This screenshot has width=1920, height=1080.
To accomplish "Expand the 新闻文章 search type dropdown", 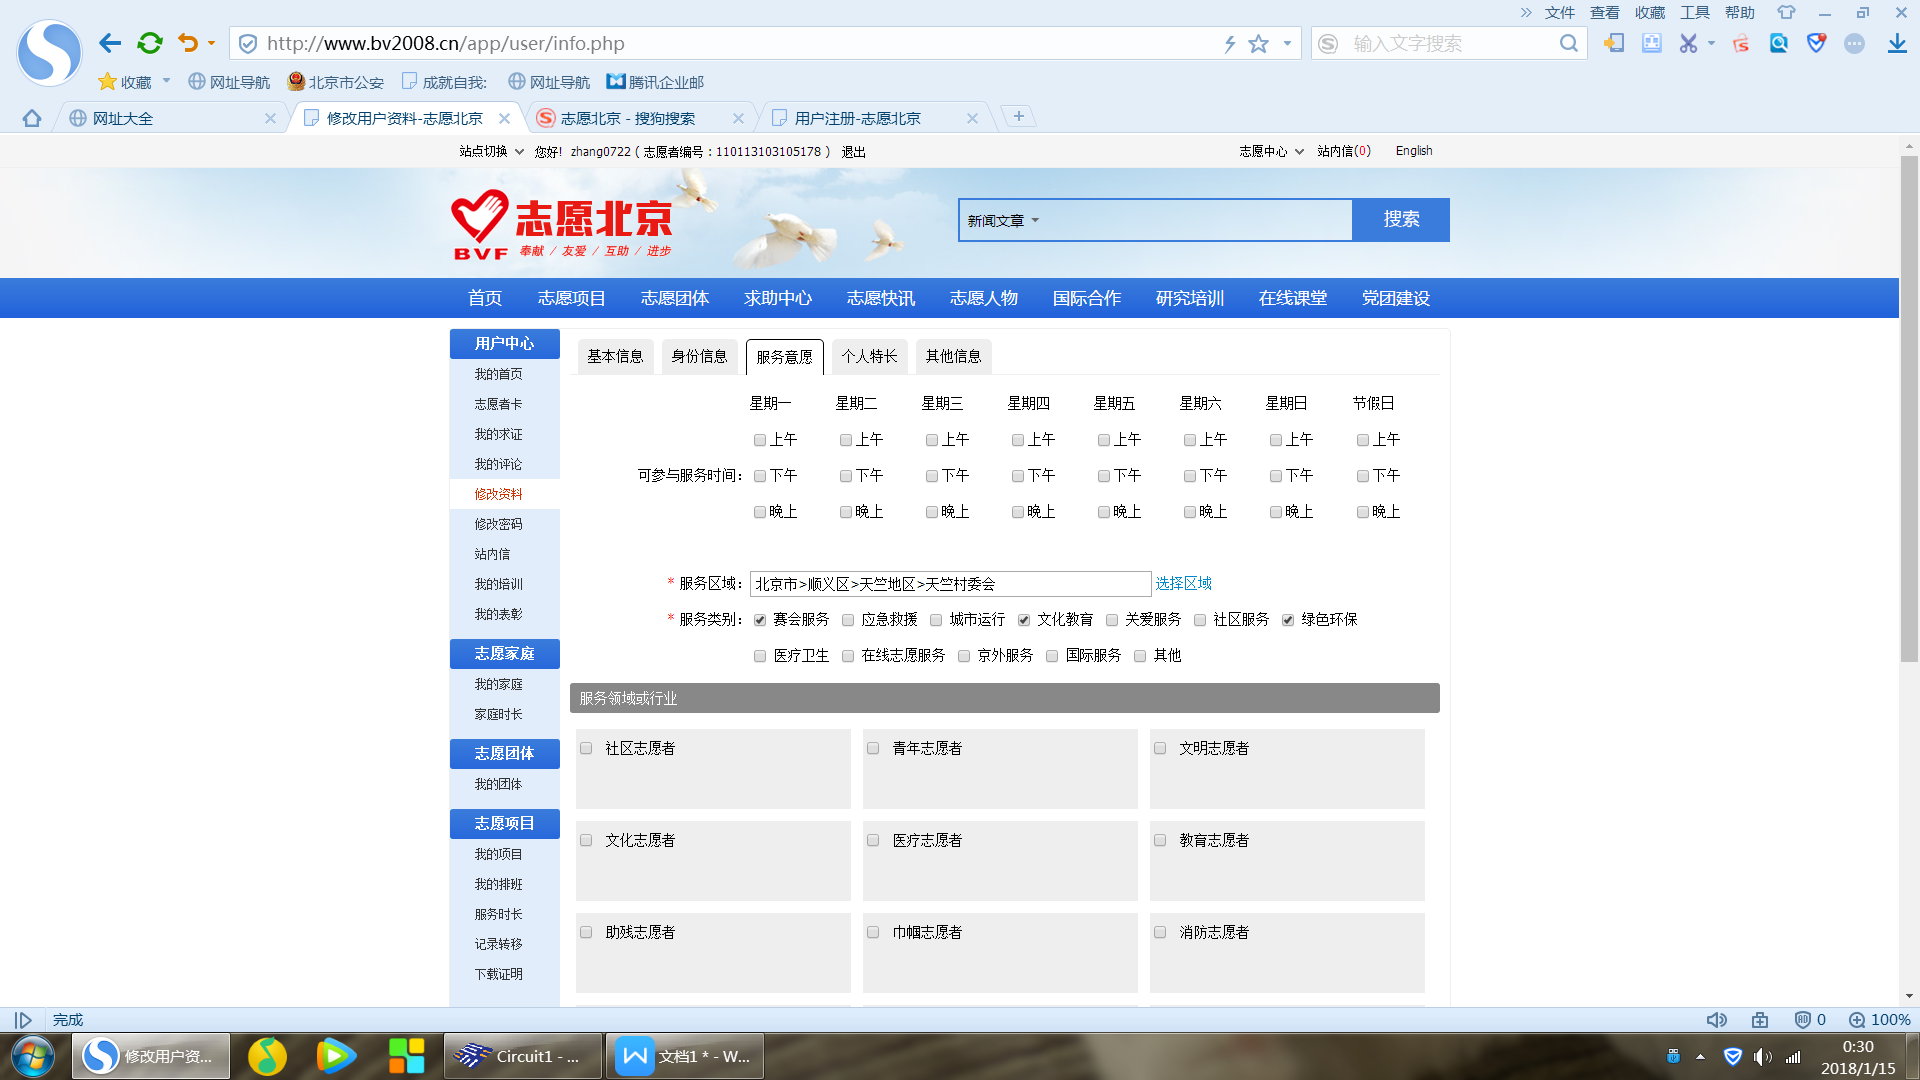I will point(1003,220).
